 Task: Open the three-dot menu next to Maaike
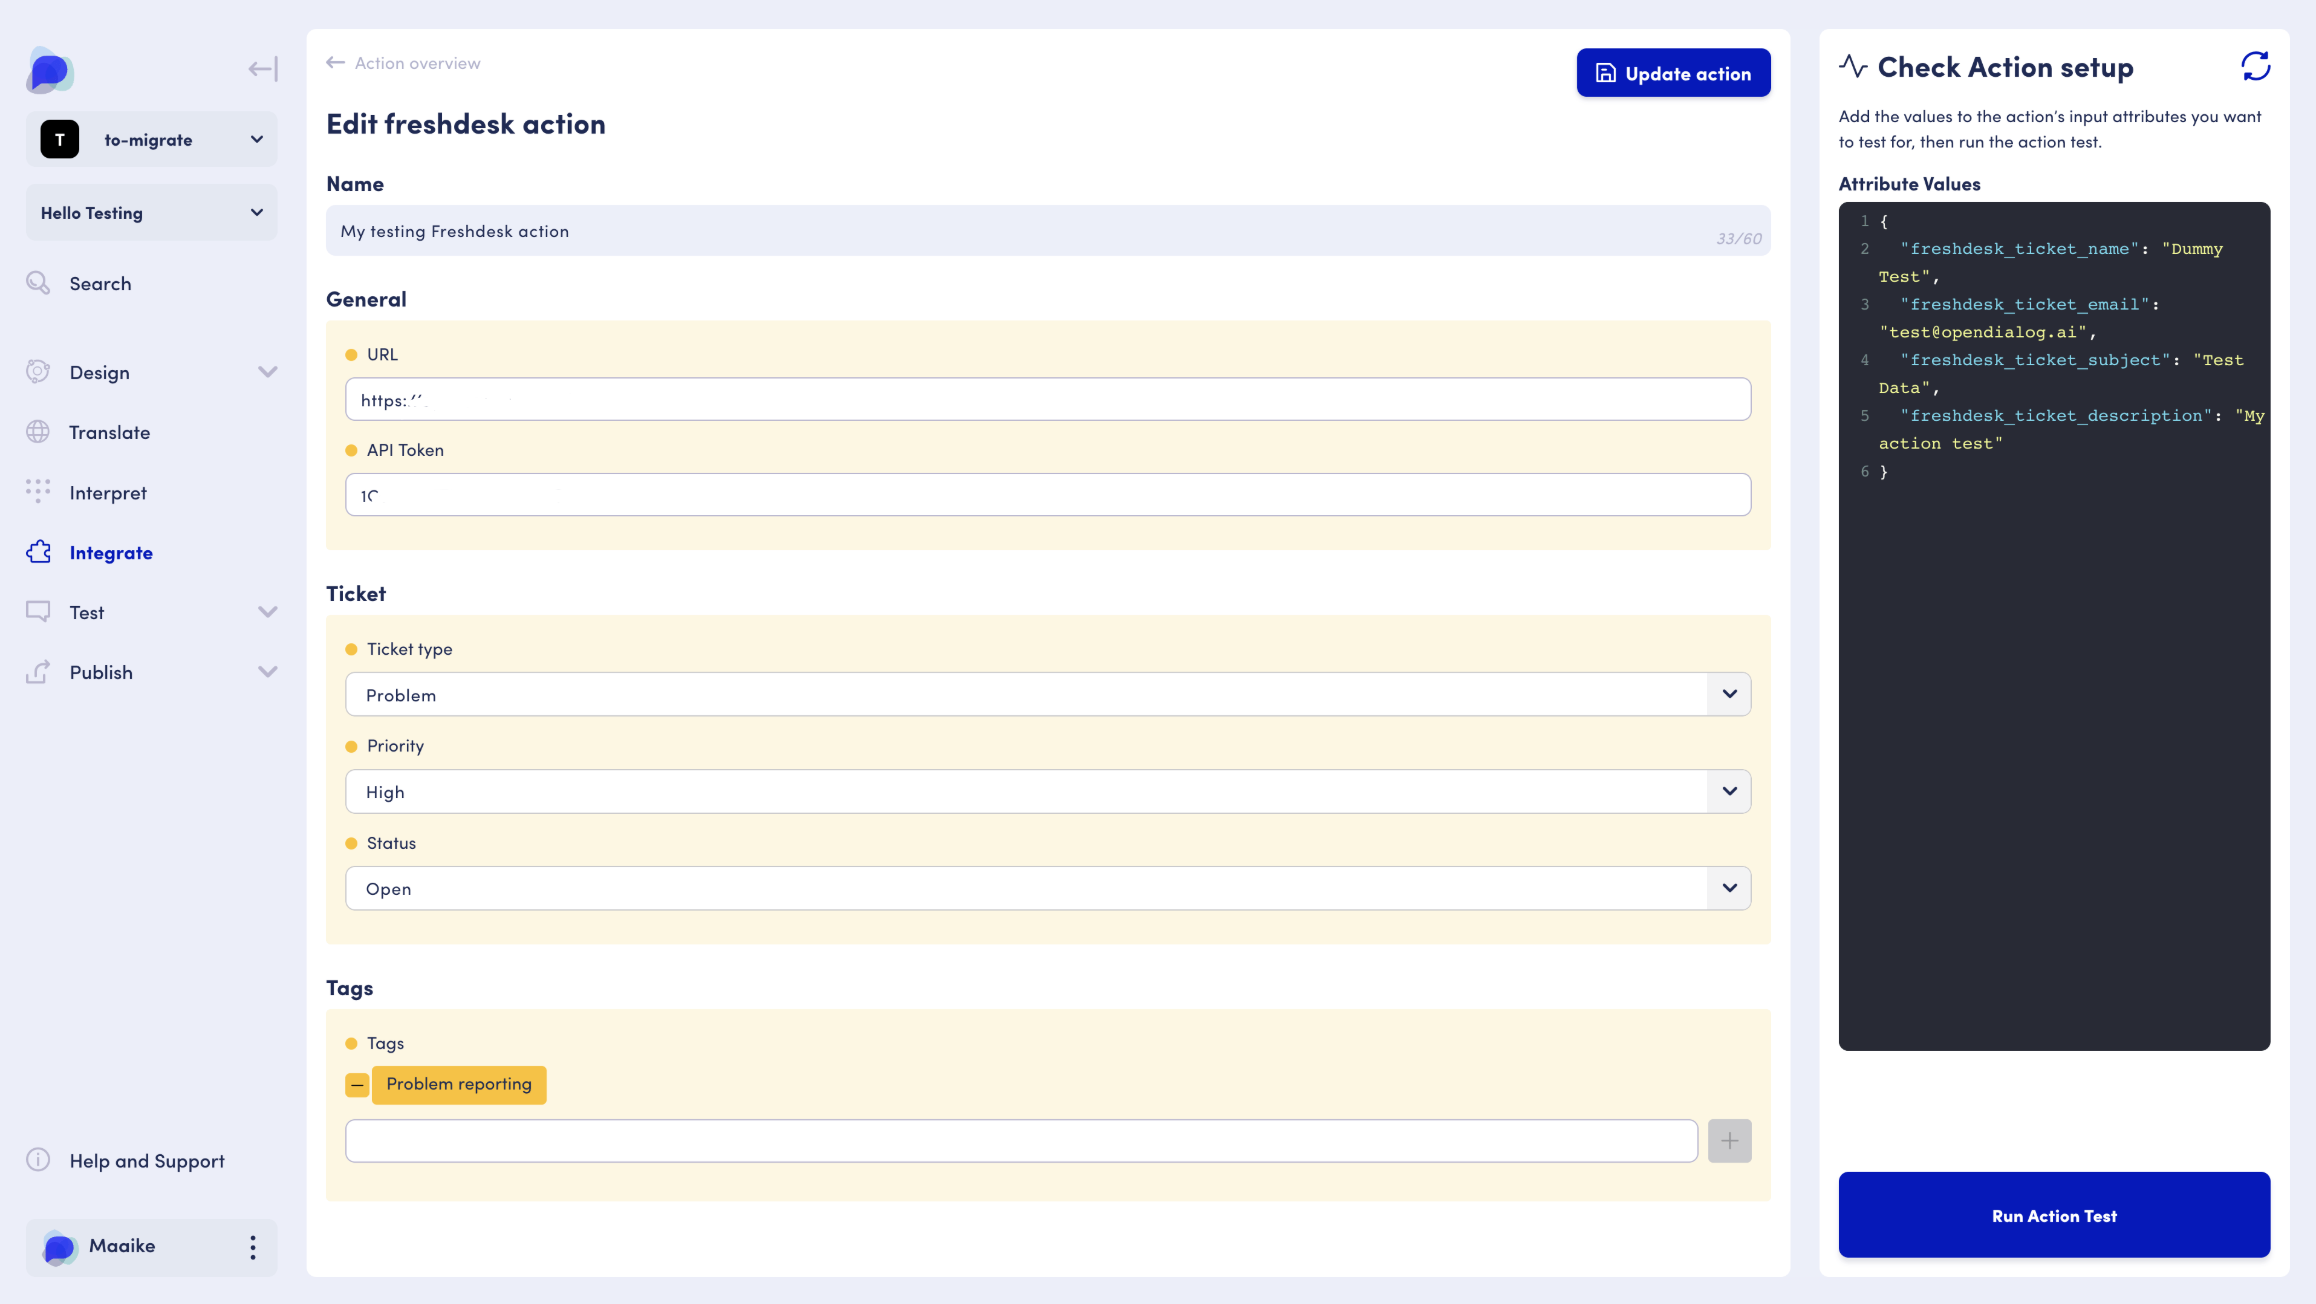pos(252,1247)
